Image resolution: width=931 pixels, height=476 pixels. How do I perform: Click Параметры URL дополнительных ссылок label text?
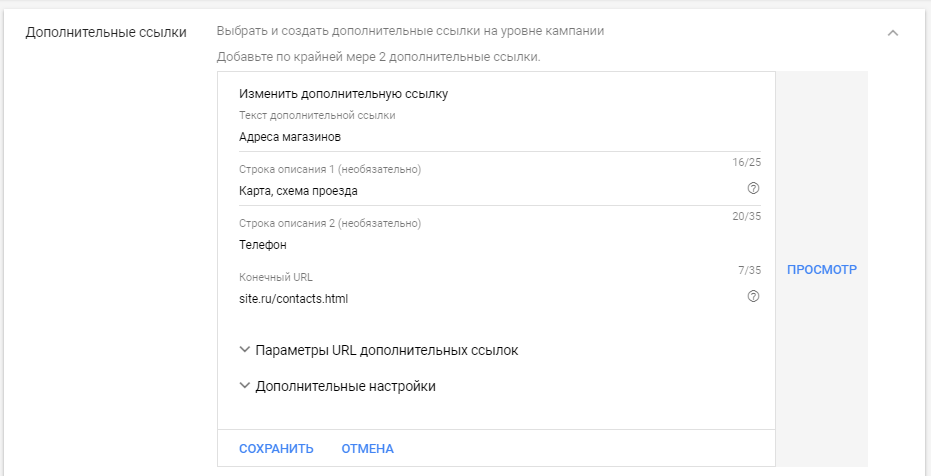[x=387, y=350]
